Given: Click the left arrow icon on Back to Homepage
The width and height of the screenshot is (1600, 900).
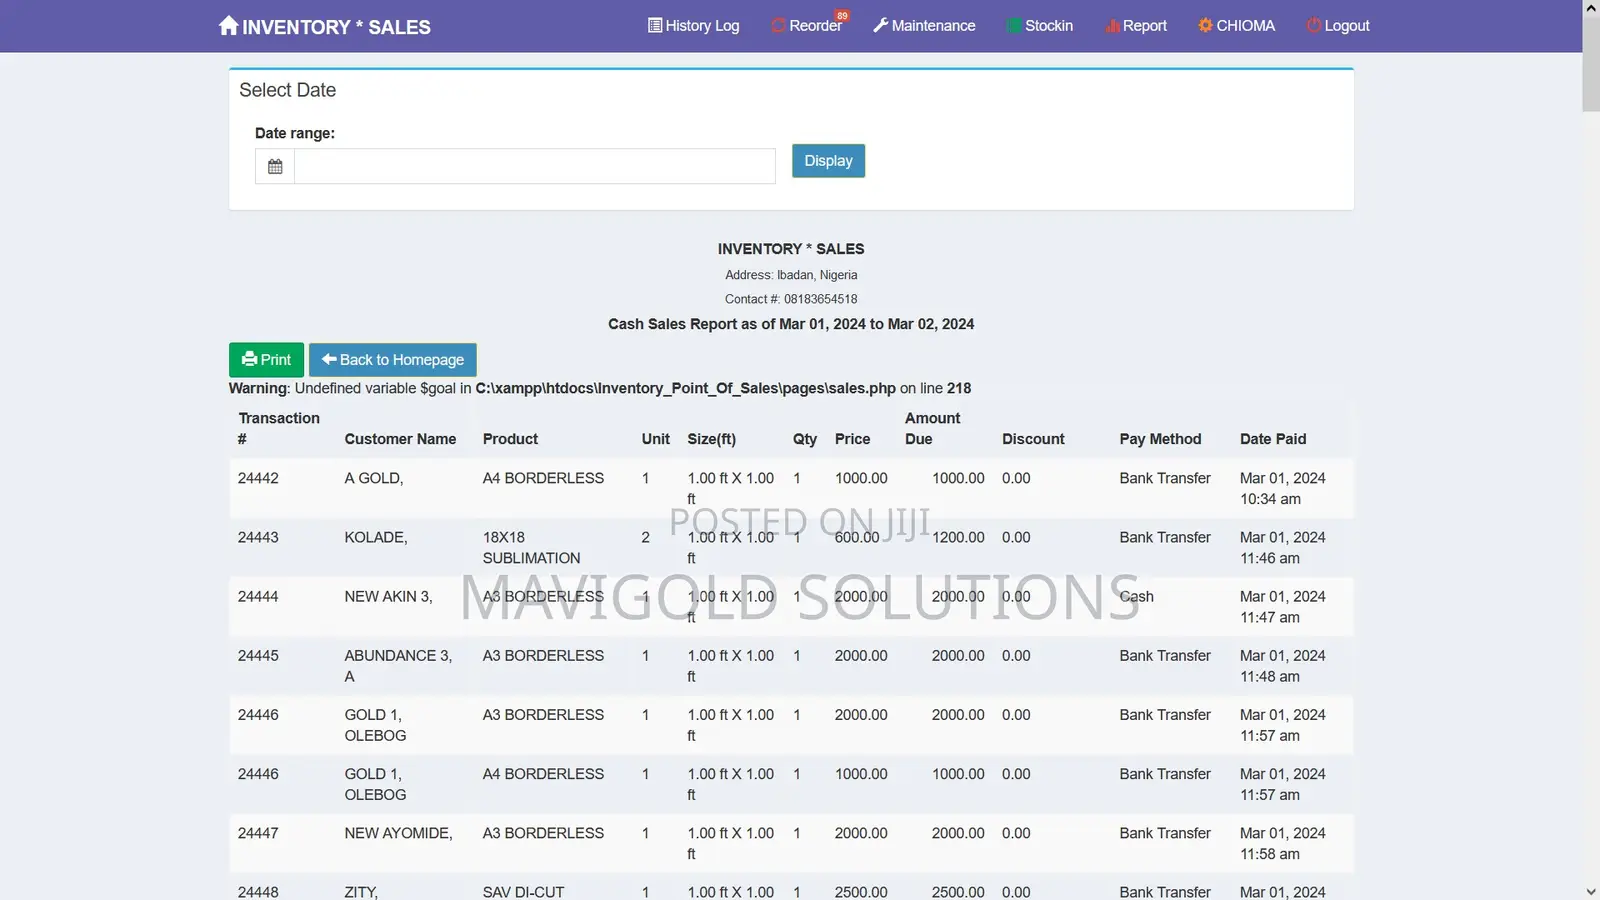Looking at the screenshot, I should pyautogui.click(x=329, y=359).
